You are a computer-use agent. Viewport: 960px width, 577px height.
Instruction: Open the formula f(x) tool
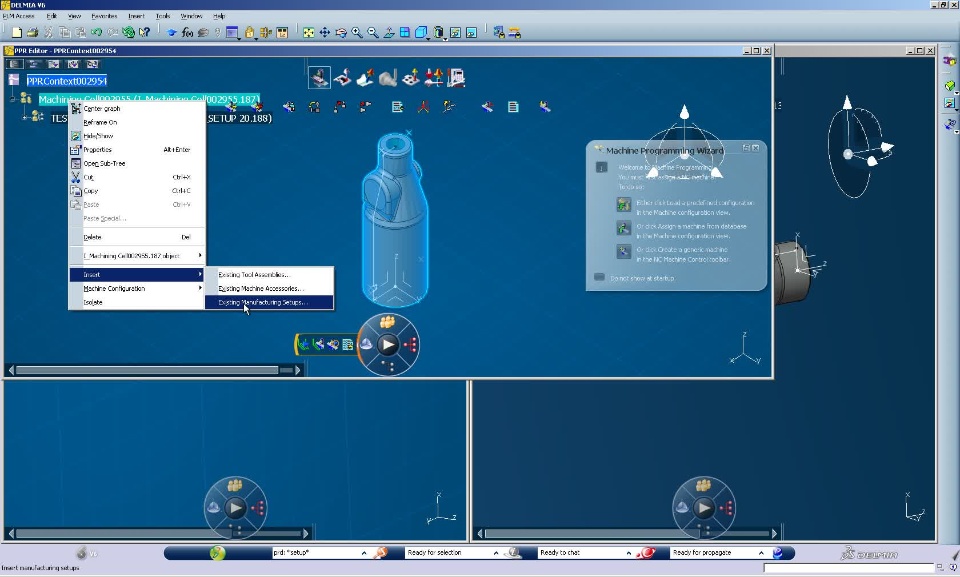coord(187,32)
